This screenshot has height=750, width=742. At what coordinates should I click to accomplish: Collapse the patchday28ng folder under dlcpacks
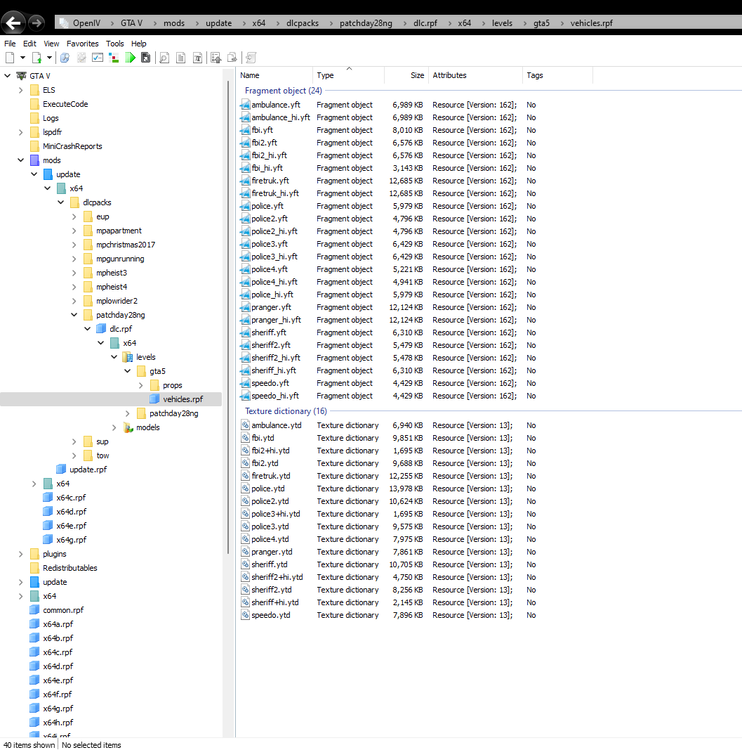pyautogui.click(x=74, y=315)
